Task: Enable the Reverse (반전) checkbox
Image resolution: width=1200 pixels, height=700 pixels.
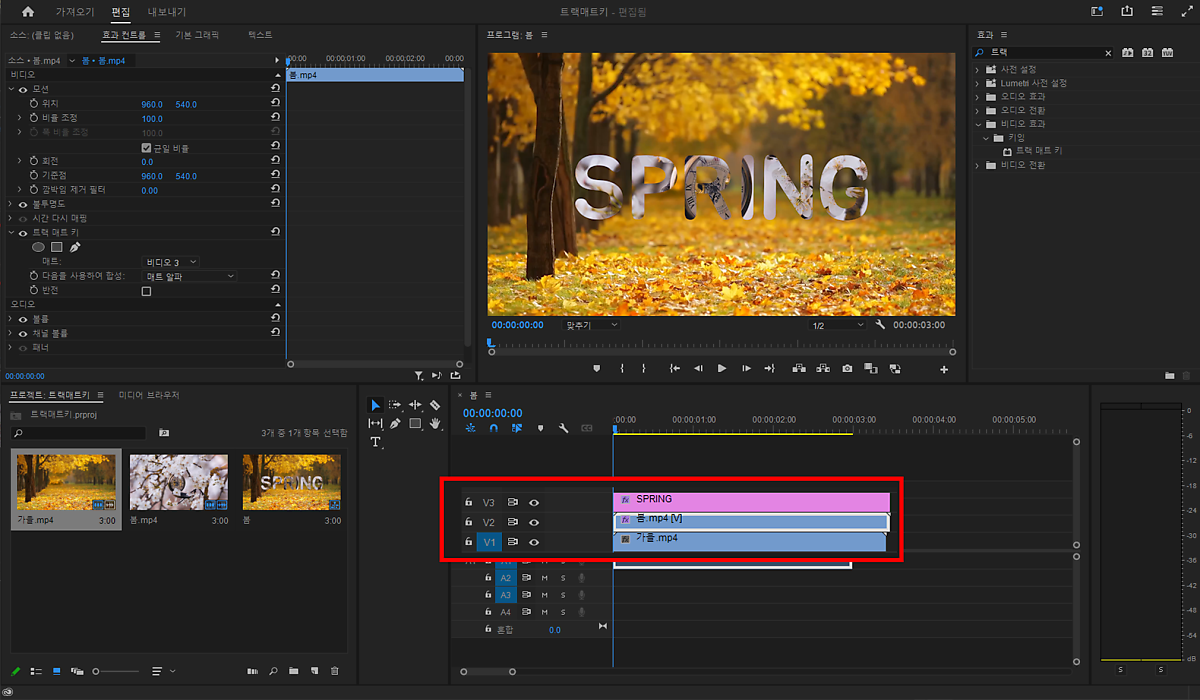Action: coord(147,291)
